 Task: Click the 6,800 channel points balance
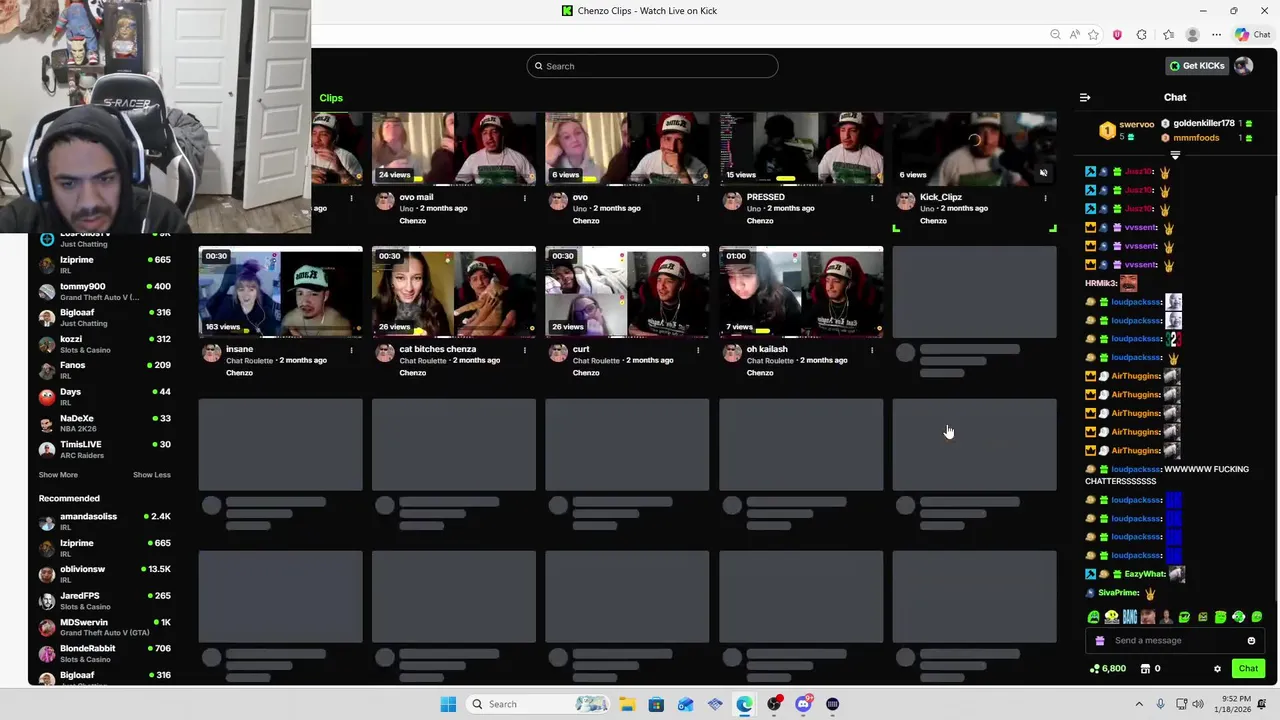(1108, 669)
